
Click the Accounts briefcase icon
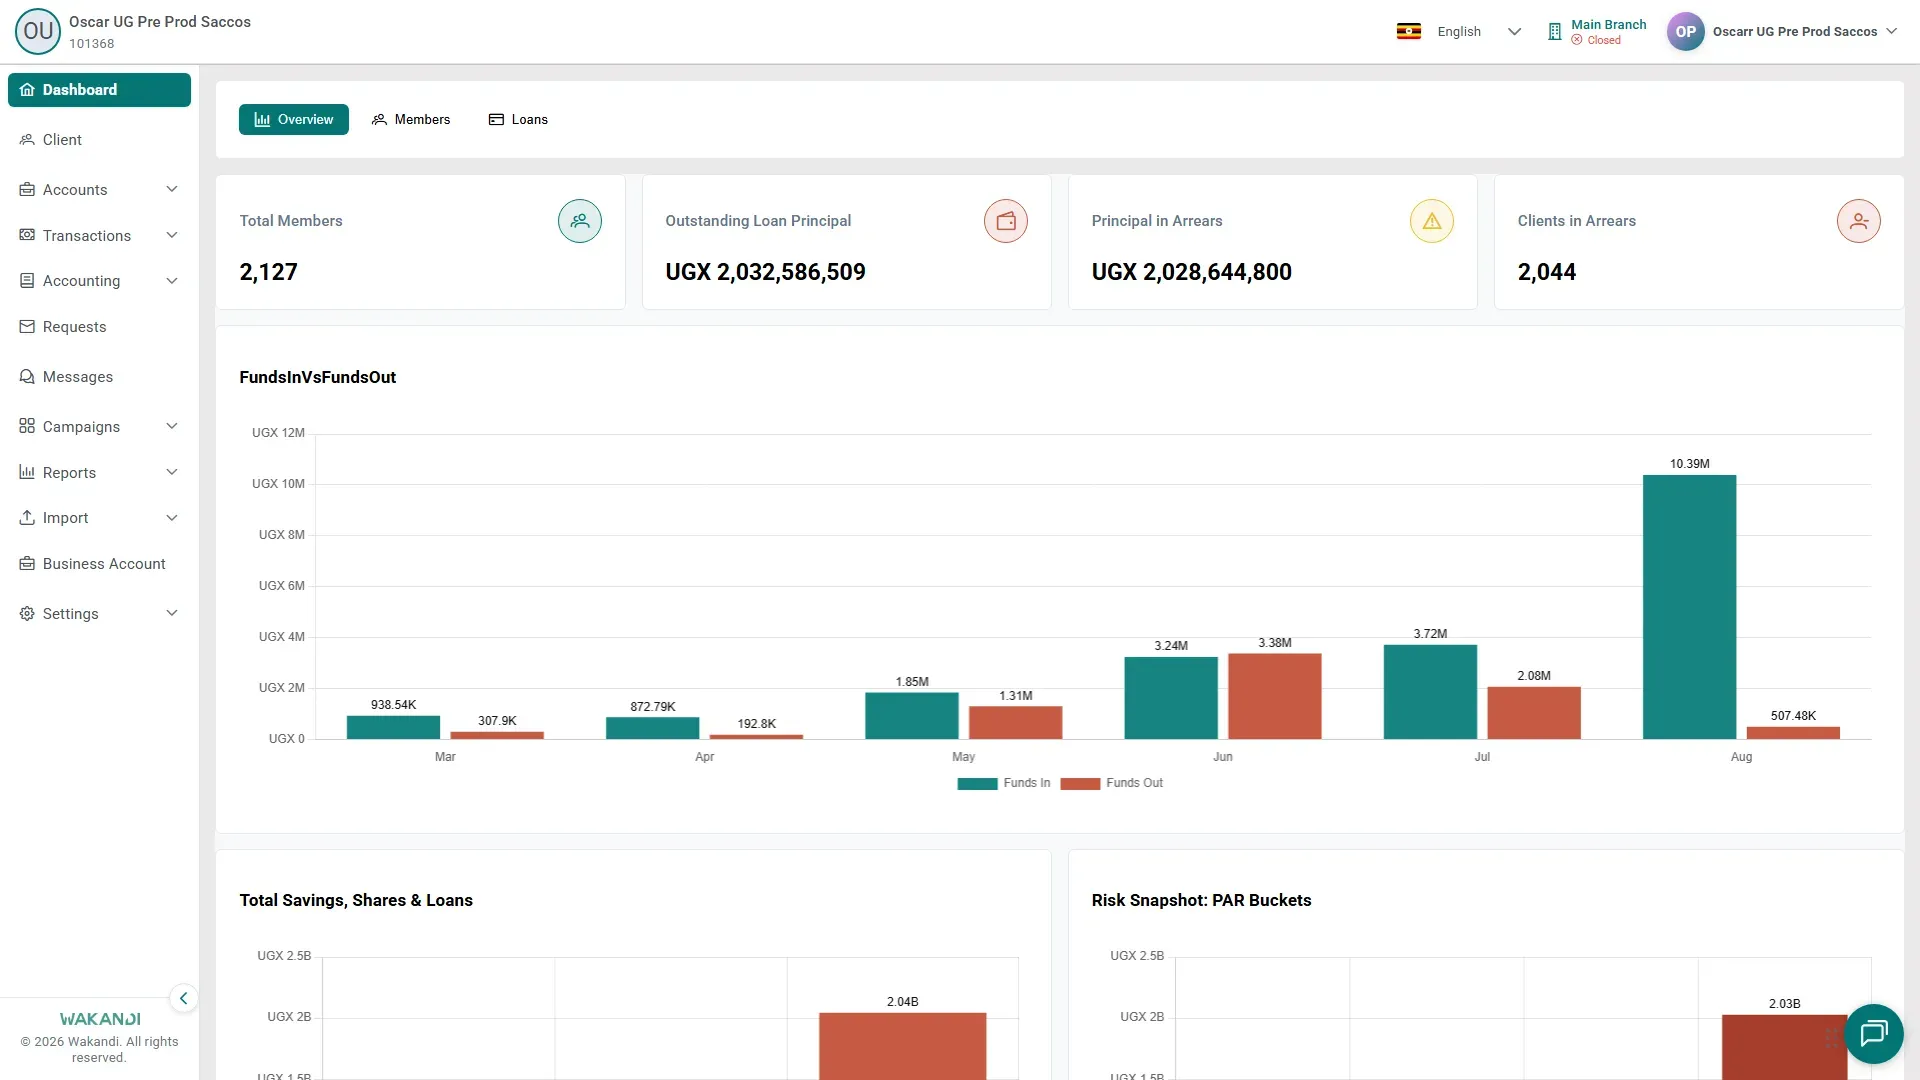27,190
